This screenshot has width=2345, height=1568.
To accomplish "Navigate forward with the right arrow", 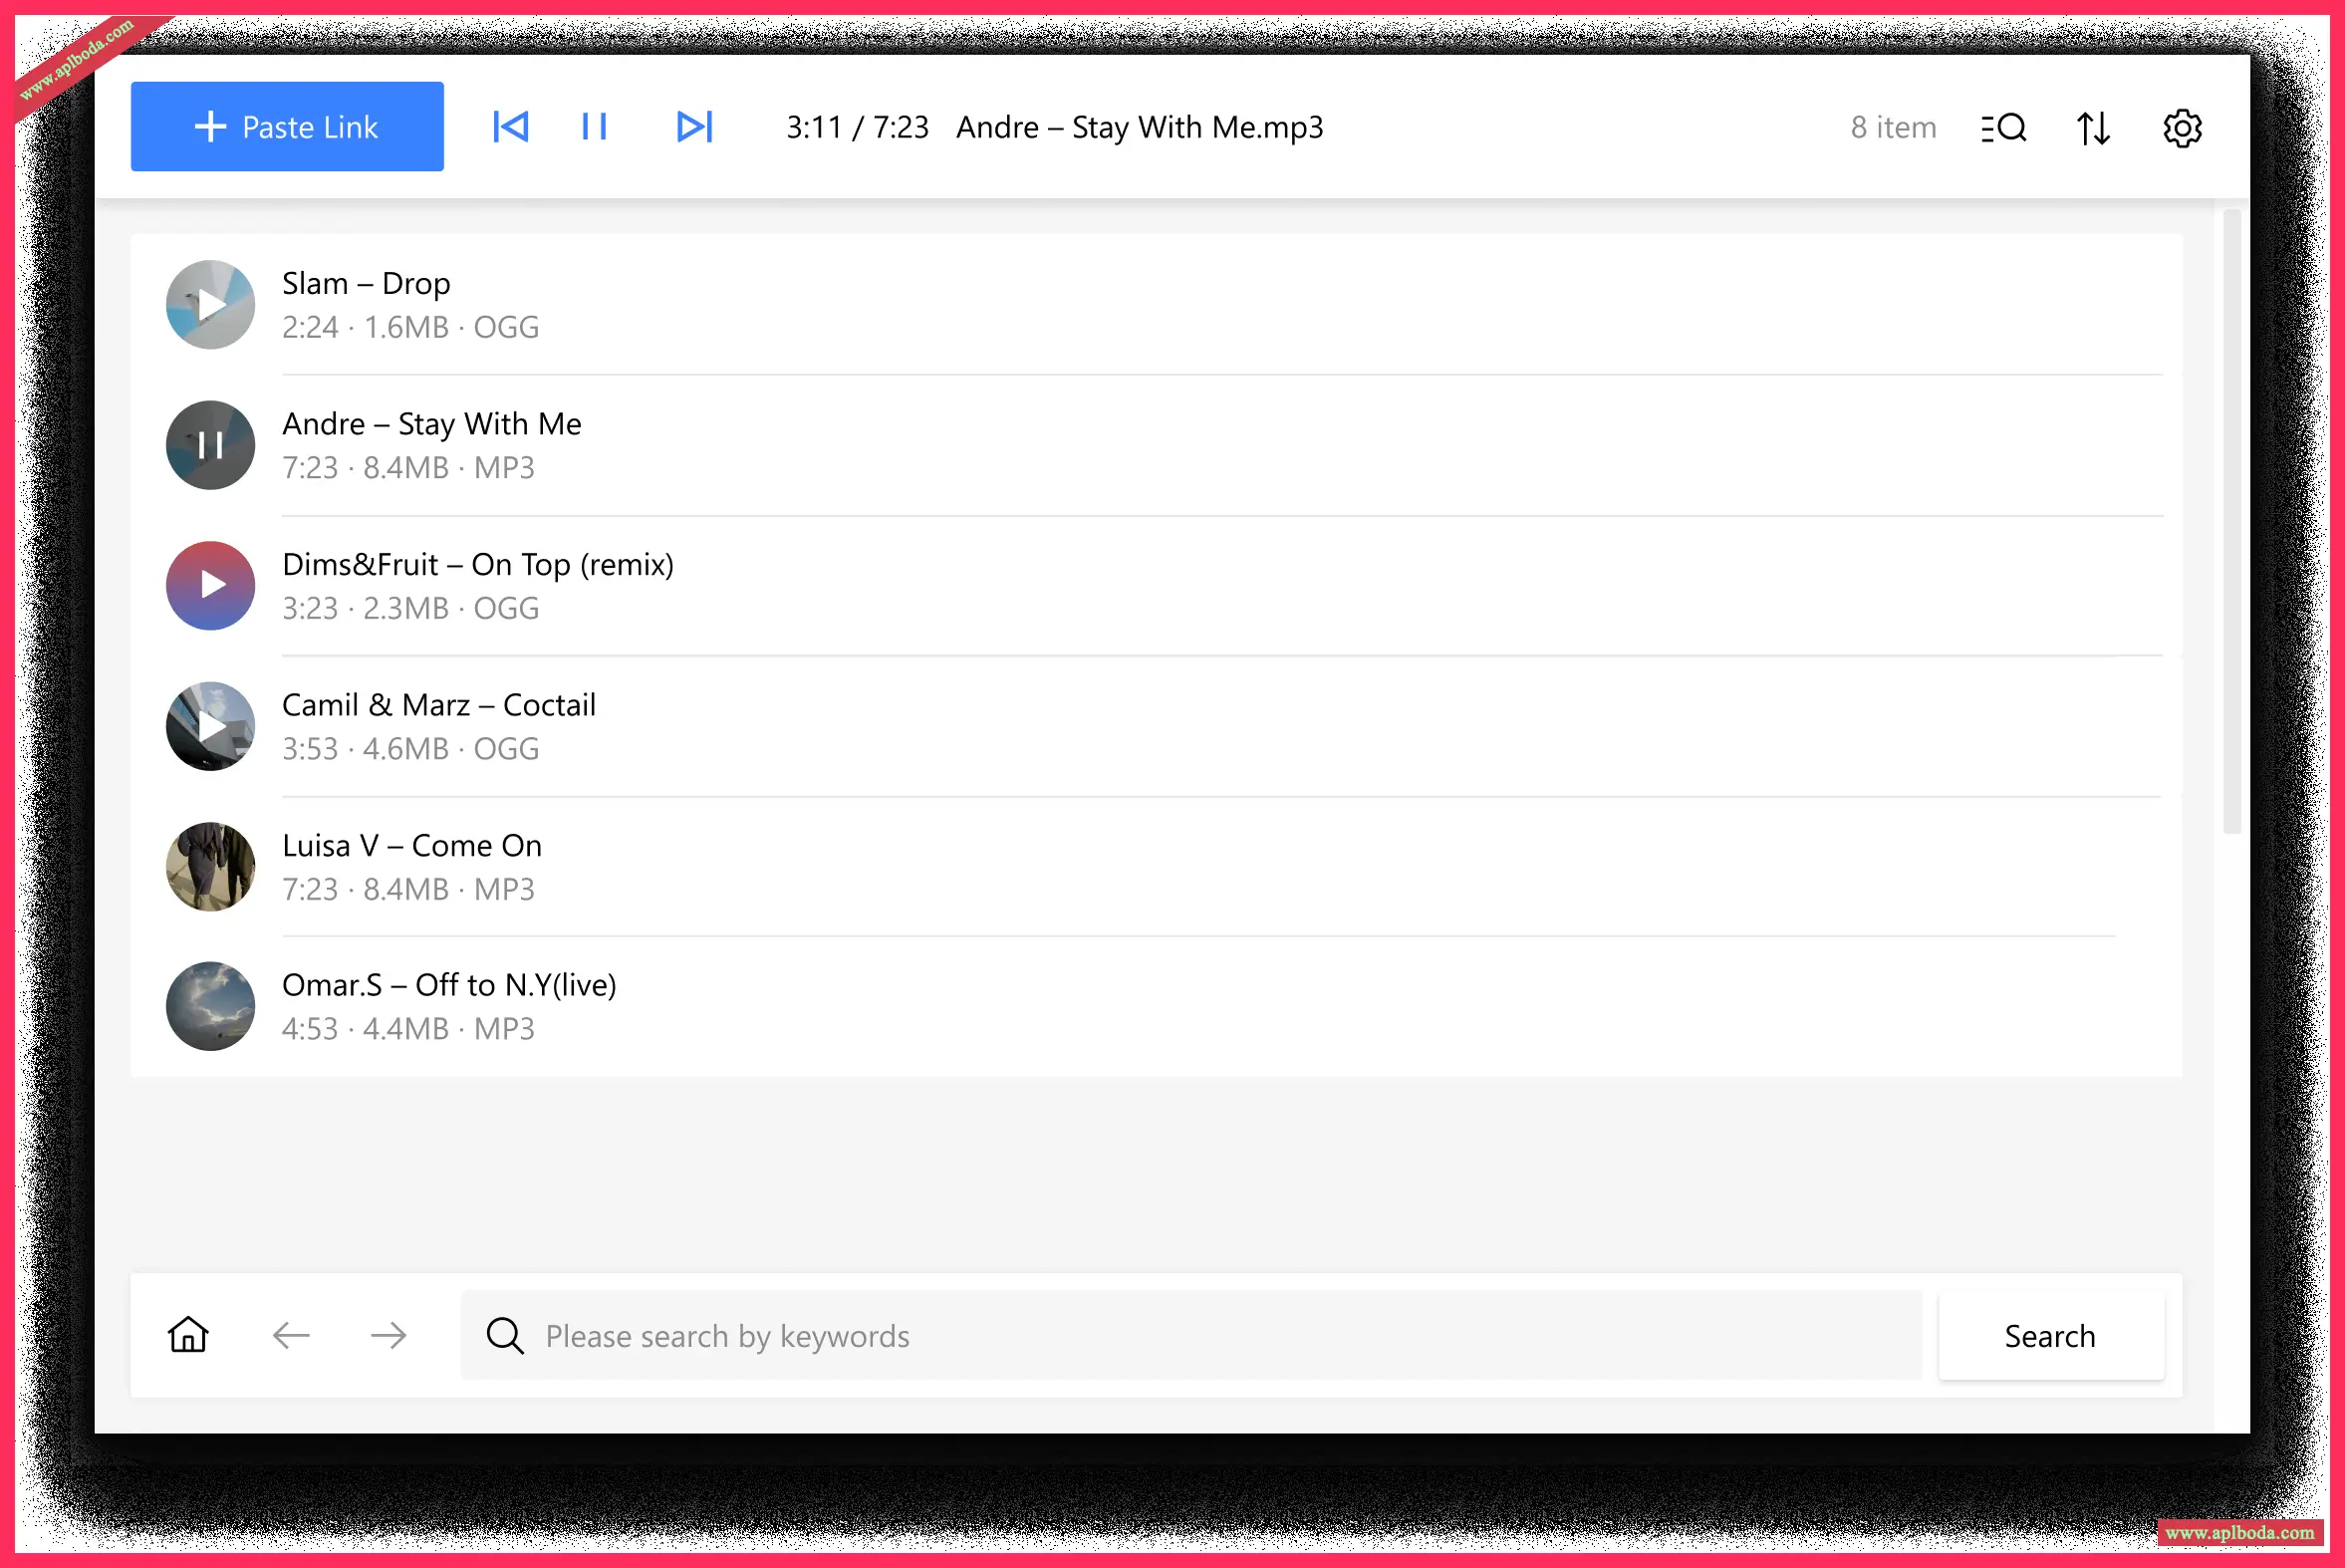I will tap(388, 1335).
